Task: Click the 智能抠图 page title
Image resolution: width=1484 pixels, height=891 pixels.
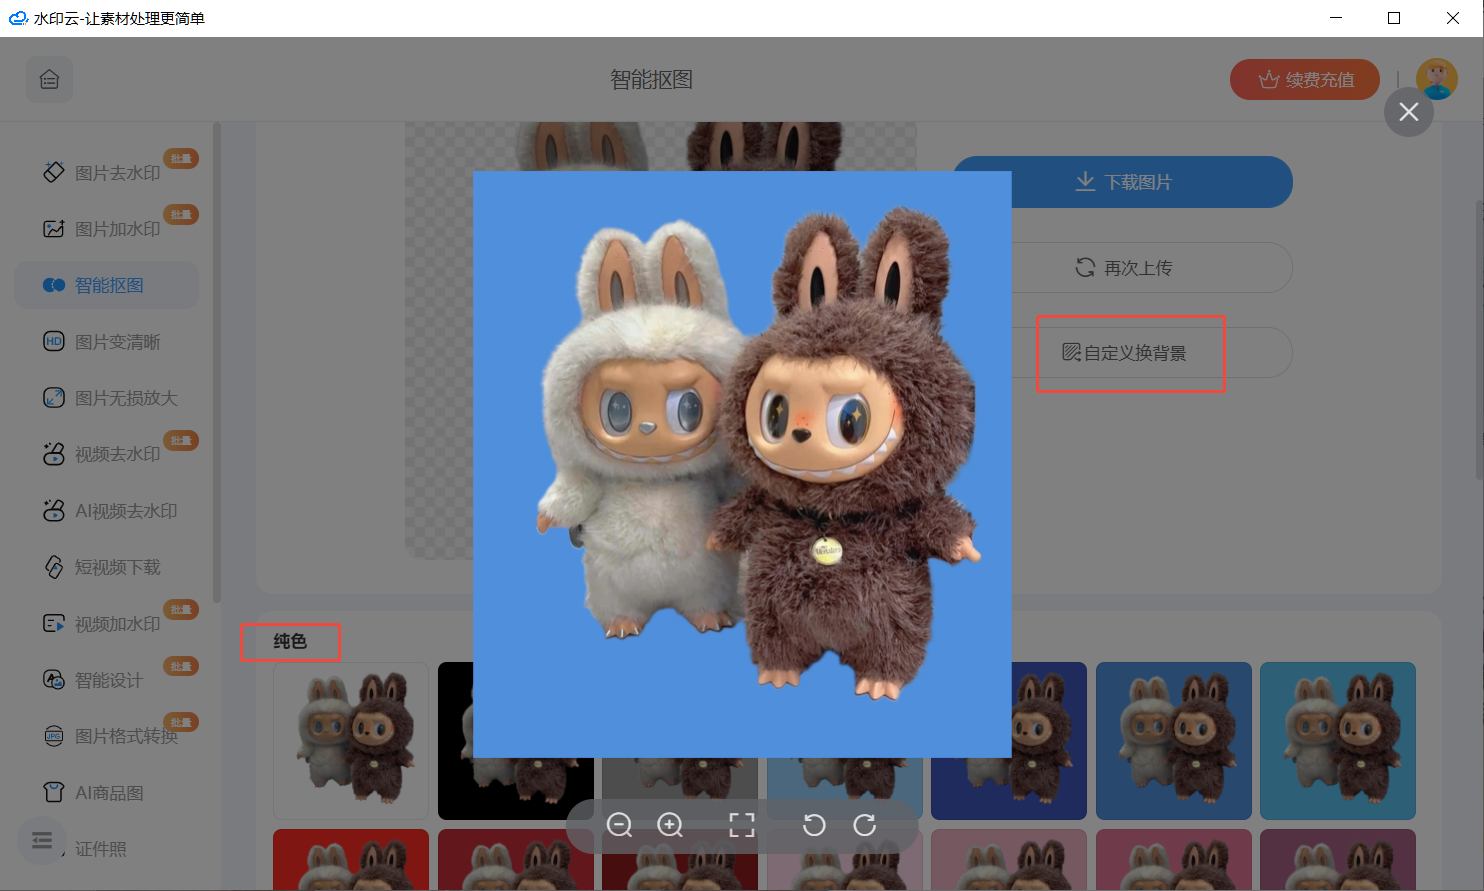Action: pyautogui.click(x=651, y=80)
